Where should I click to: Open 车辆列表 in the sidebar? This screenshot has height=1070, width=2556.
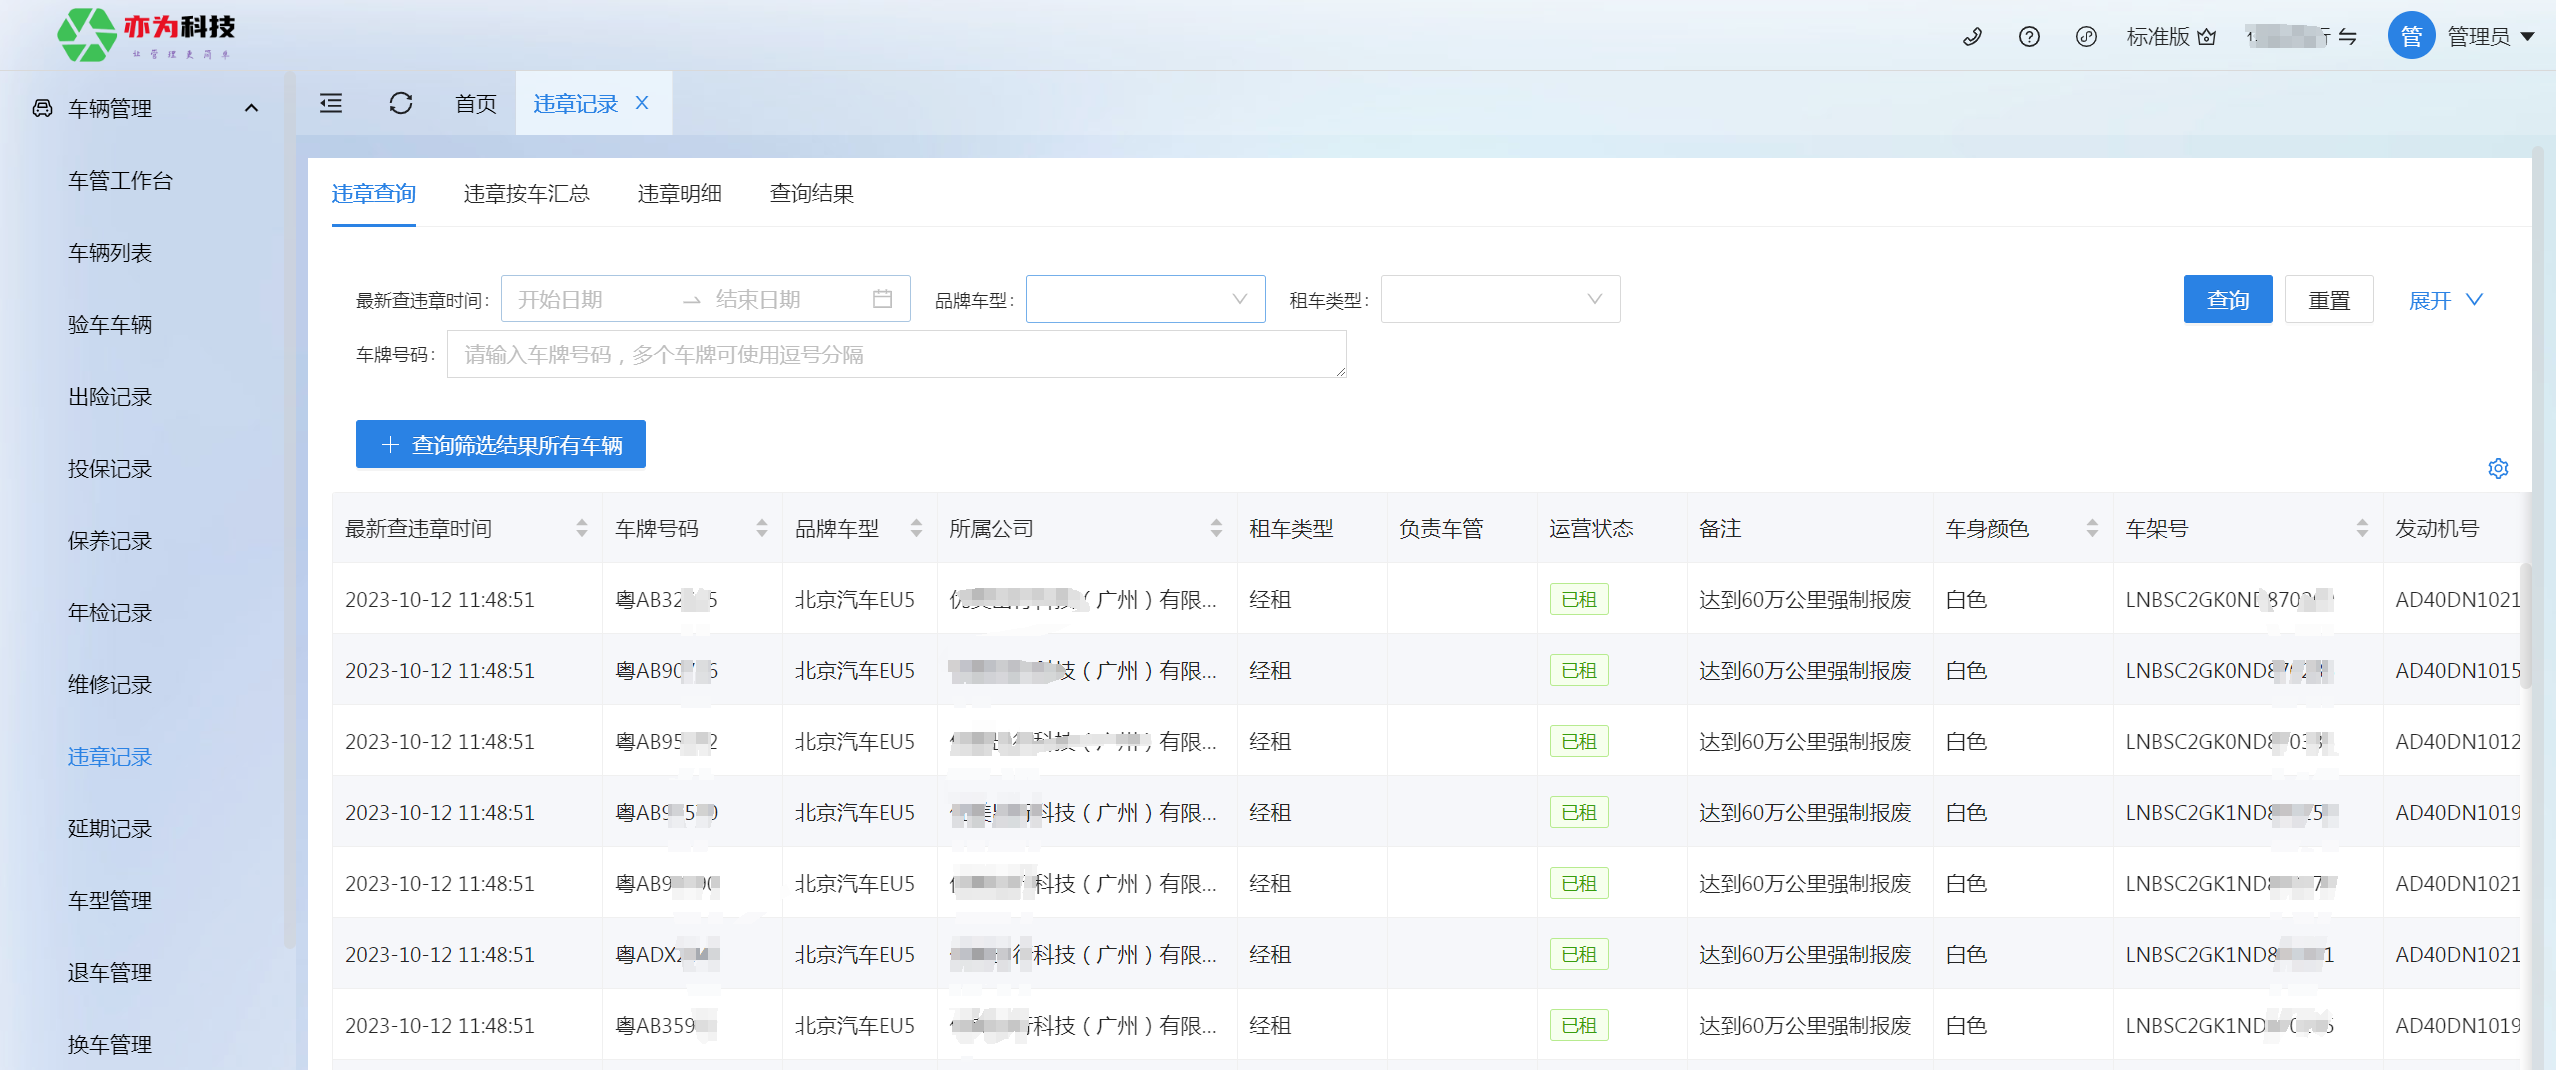coord(110,253)
